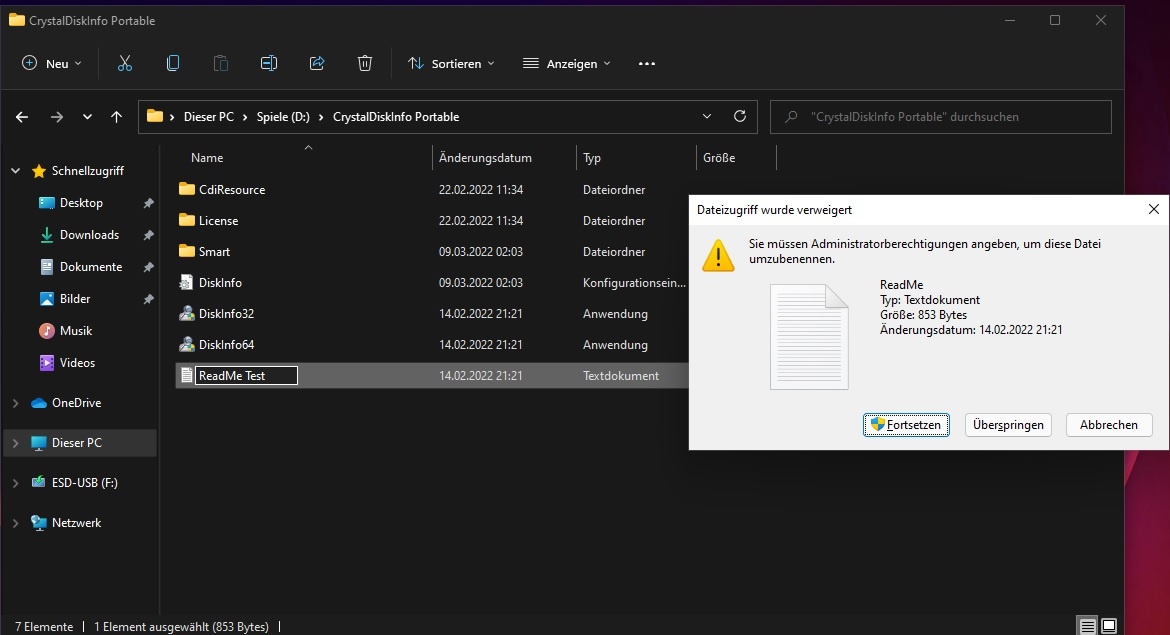Open Desktop in quick access
This screenshot has width=1170, height=635.
[81, 203]
